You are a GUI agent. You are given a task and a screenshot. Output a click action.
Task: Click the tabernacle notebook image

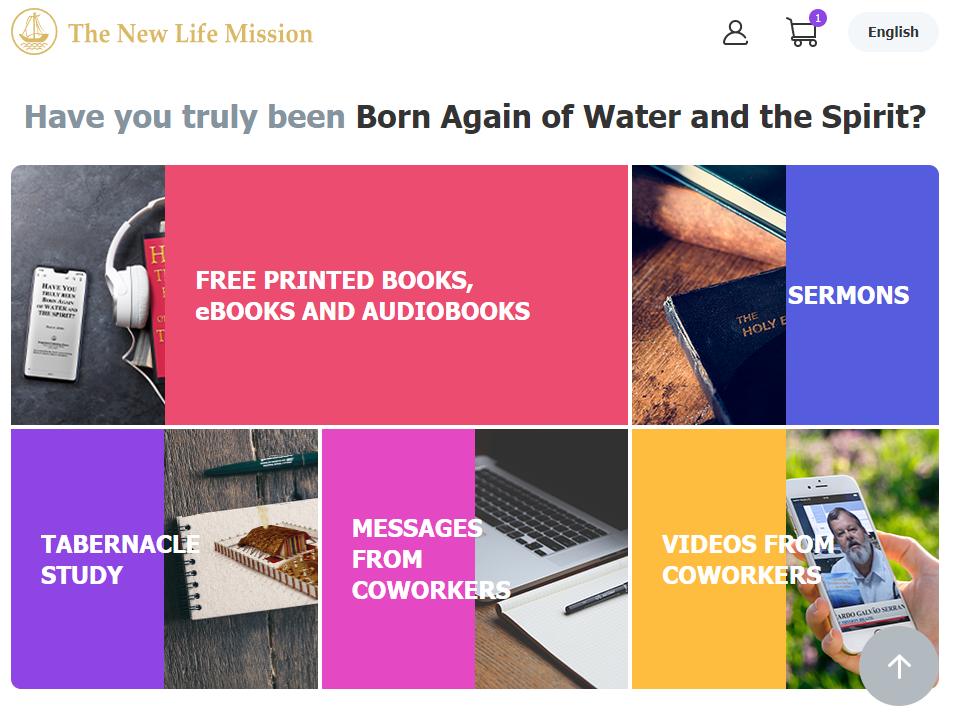pyautogui.click(x=242, y=559)
